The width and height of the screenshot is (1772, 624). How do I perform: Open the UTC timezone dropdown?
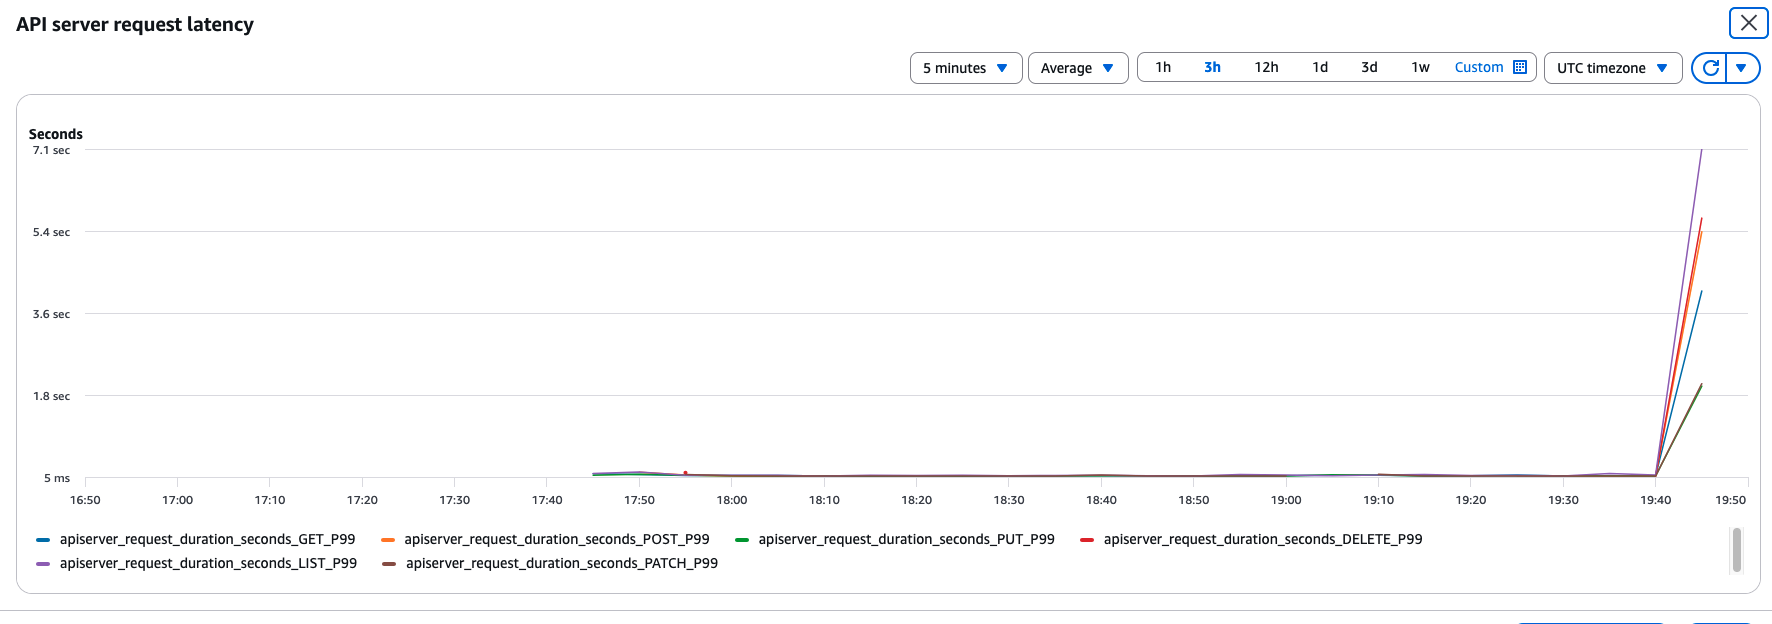click(x=1613, y=68)
